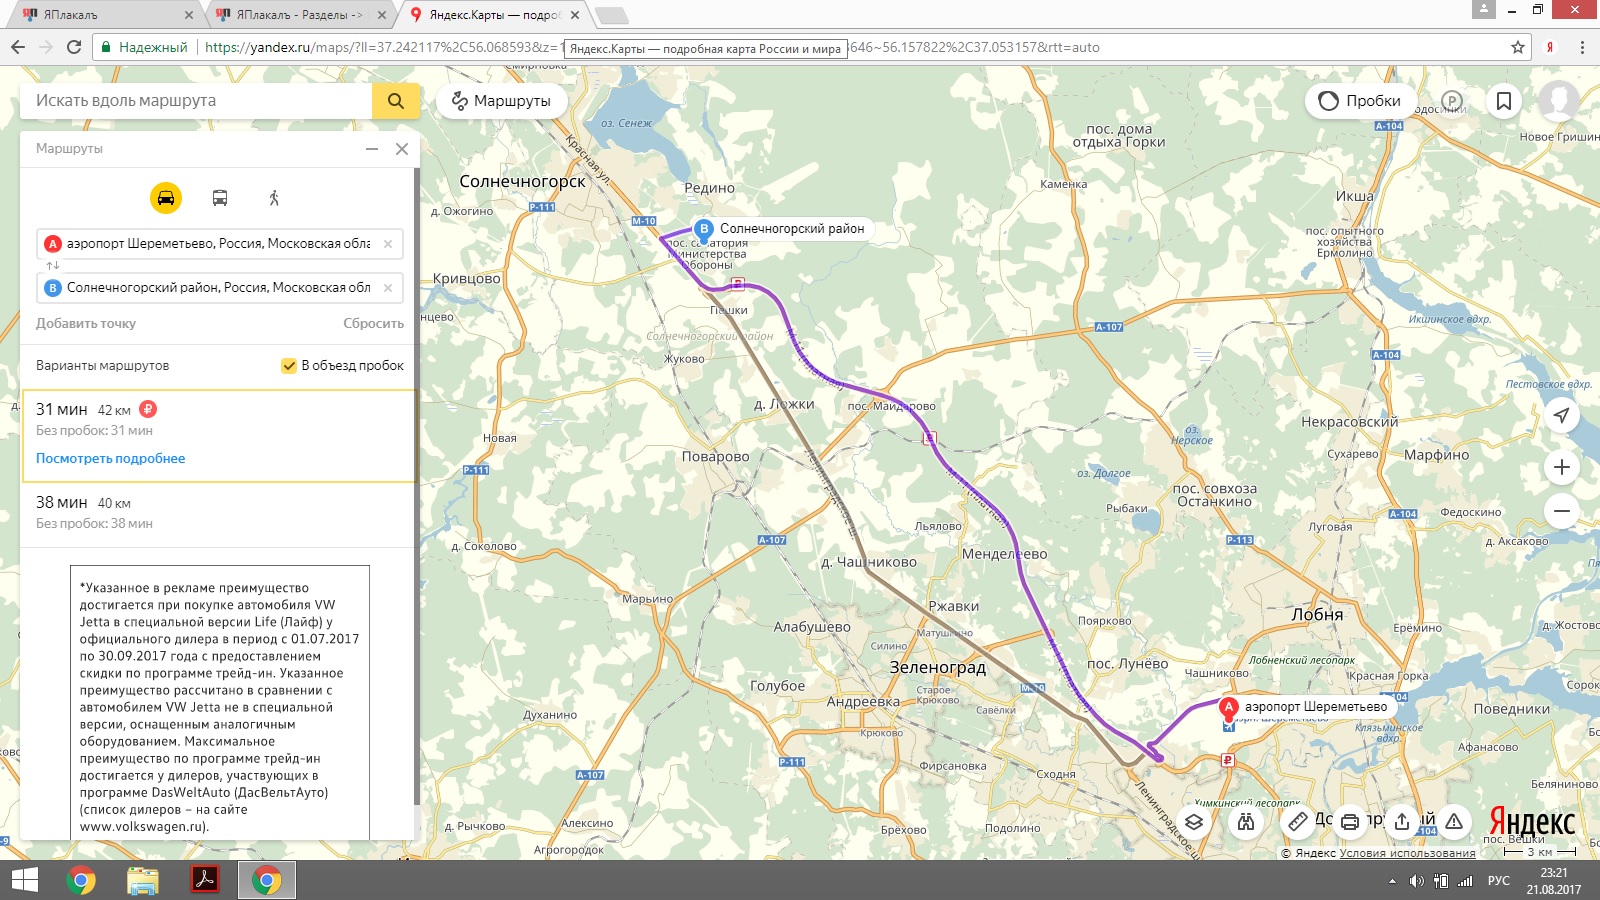
Task: Select the 31 мин 42 км route option
Action: click(x=218, y=436)
